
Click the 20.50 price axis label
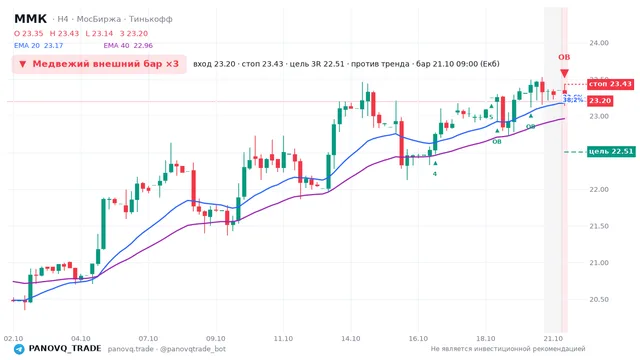point(599,299)
